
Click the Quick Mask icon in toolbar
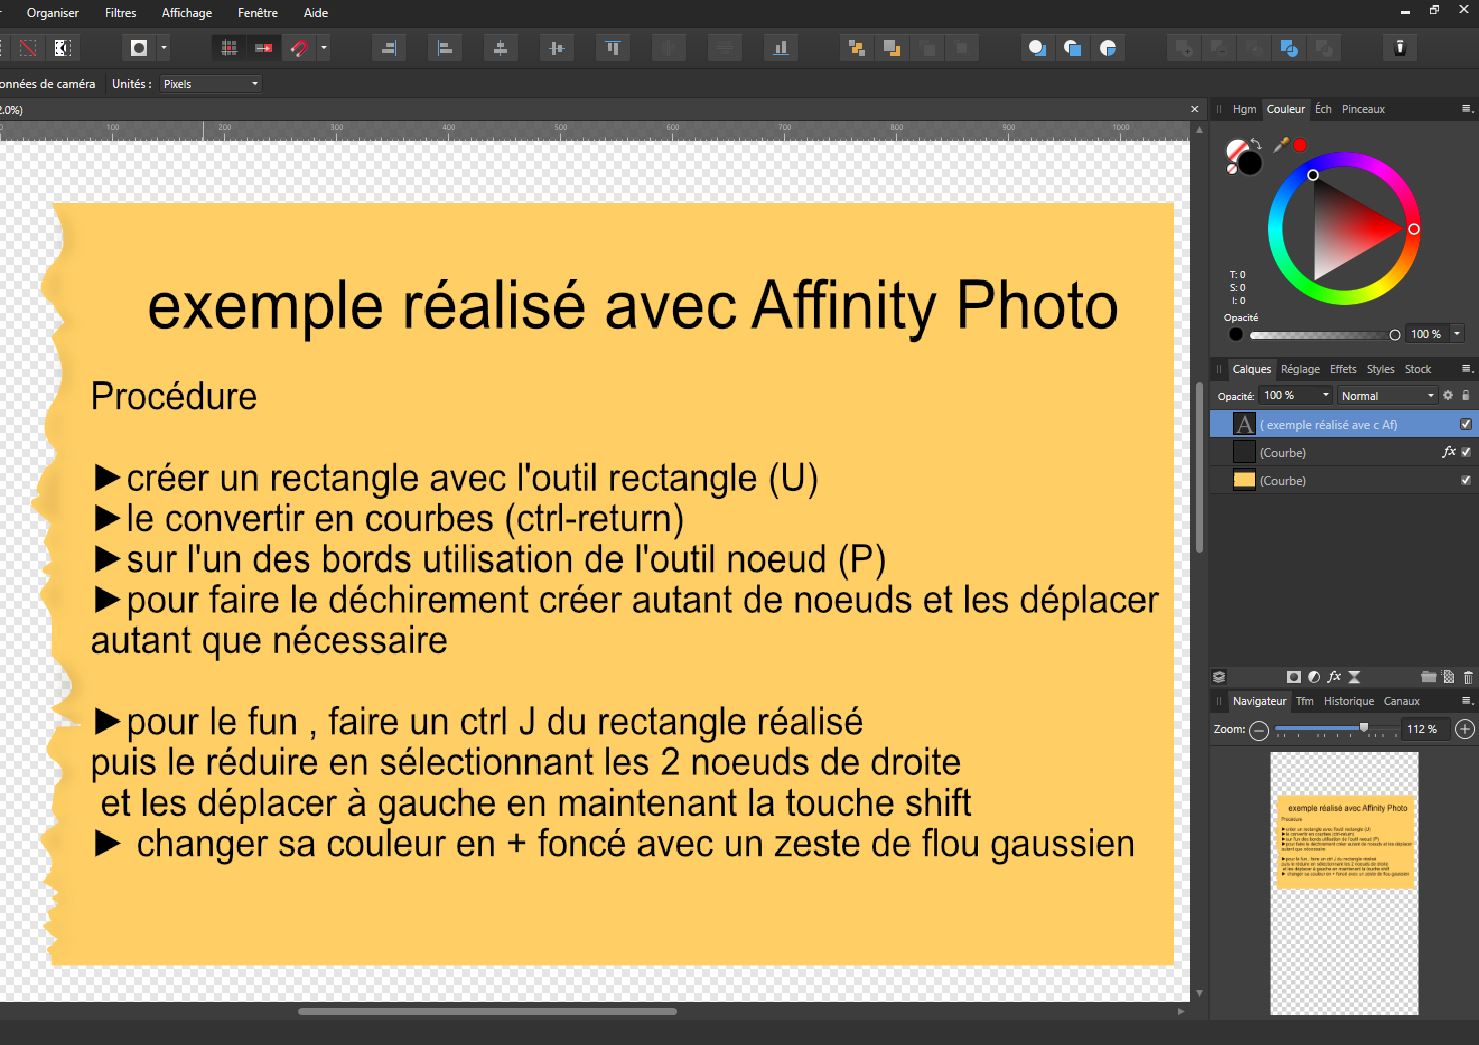point(139,48)
